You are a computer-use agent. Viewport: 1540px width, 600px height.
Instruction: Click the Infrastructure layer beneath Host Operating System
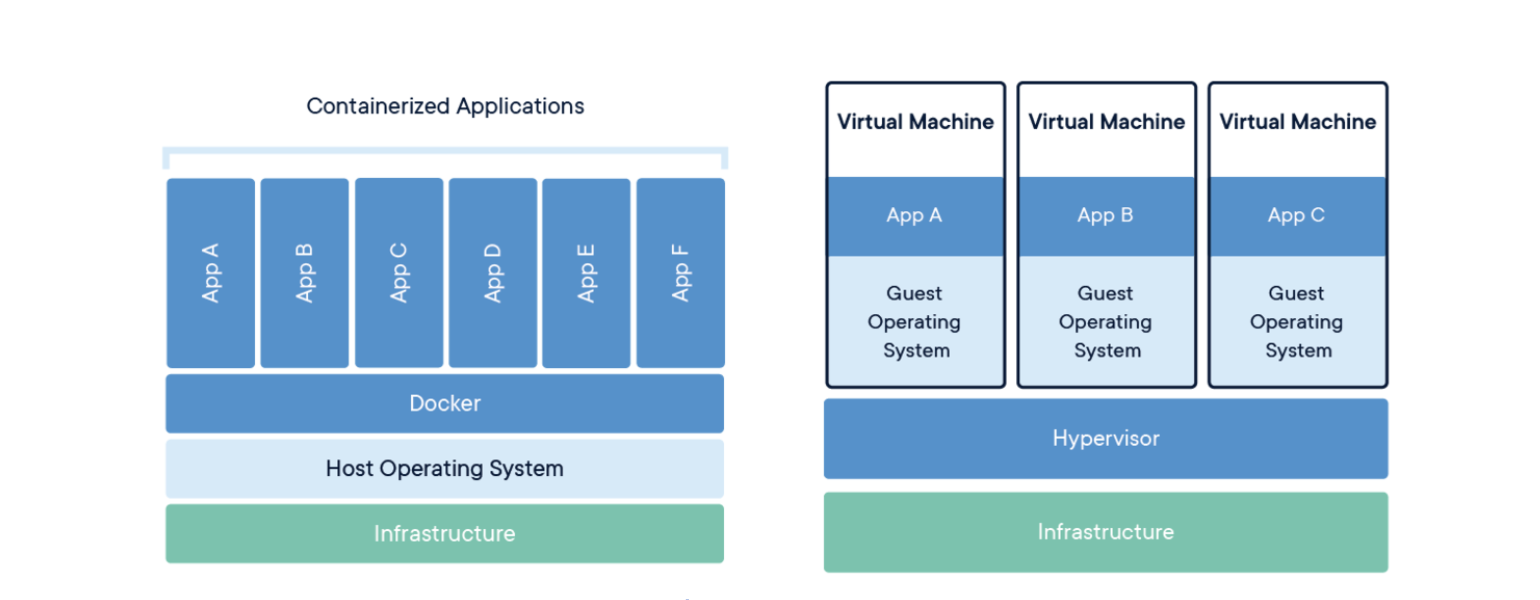445,533
